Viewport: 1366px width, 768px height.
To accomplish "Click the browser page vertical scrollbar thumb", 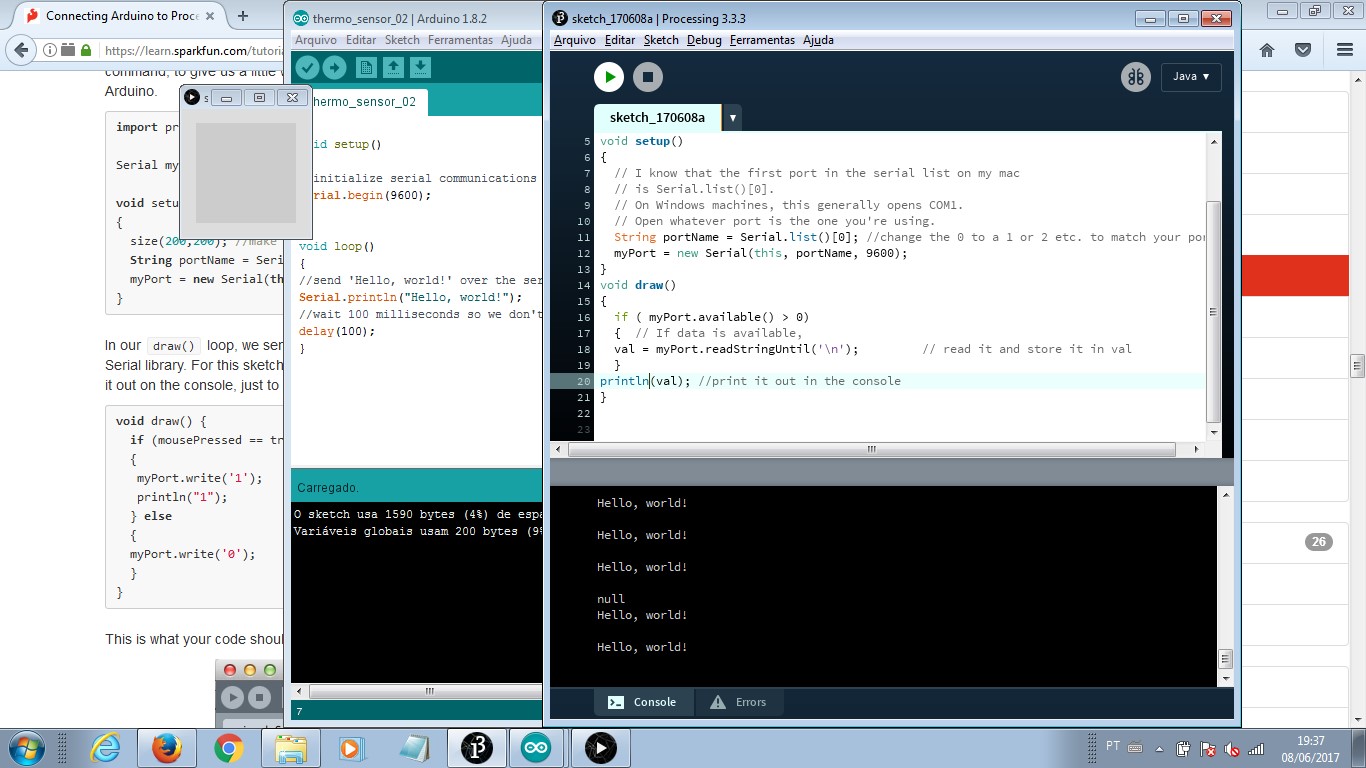I will (x=1357, y=367).
